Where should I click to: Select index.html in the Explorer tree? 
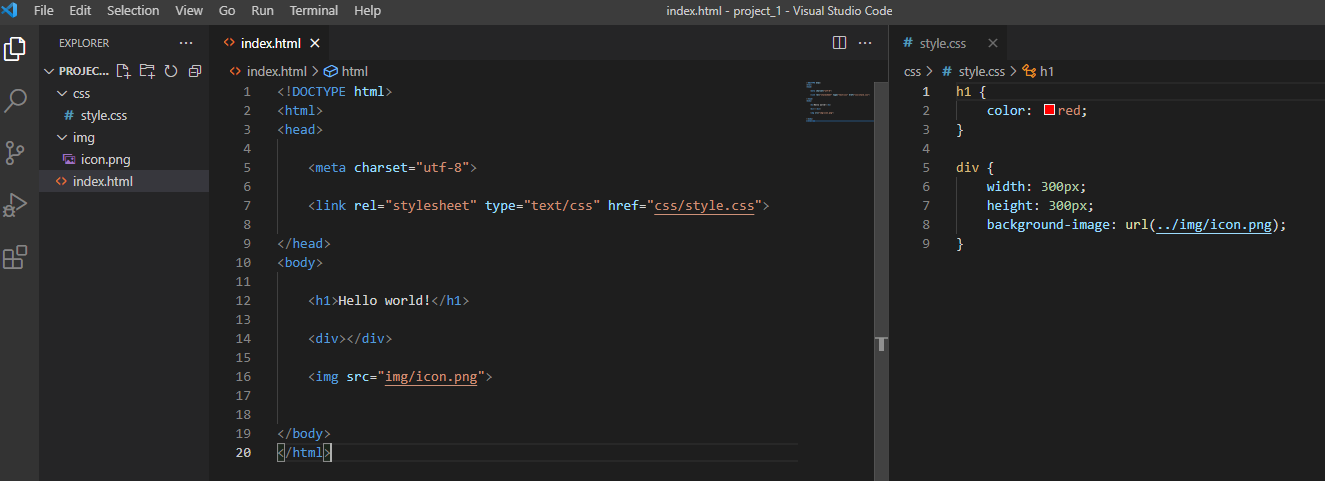pos(103,181)
